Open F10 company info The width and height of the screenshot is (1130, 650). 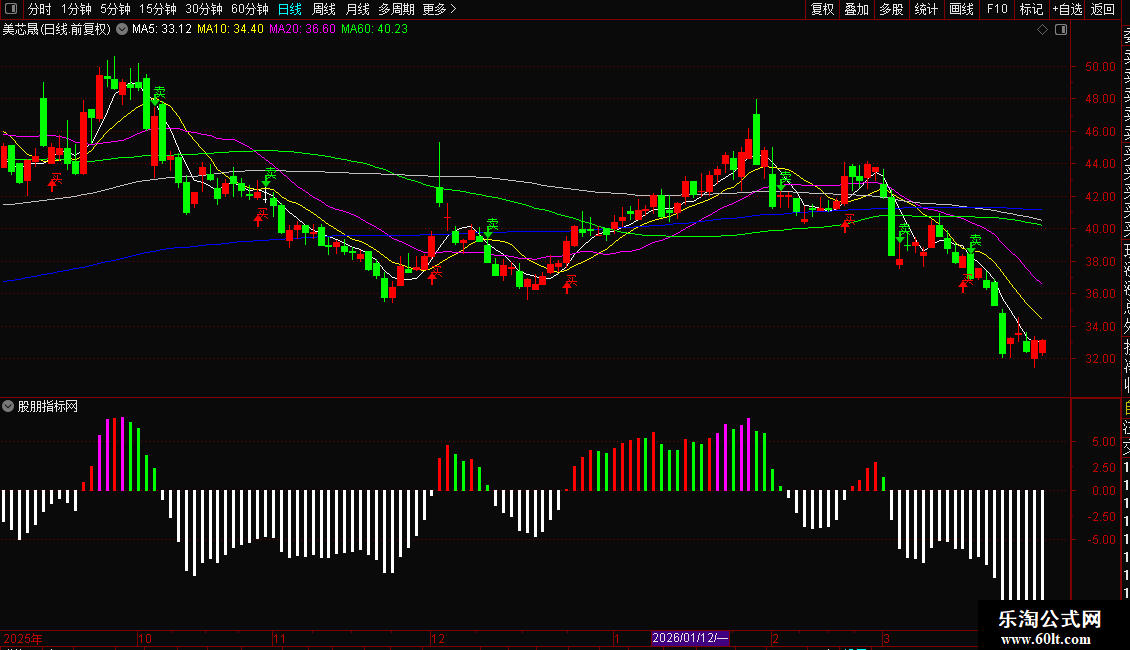997,9
